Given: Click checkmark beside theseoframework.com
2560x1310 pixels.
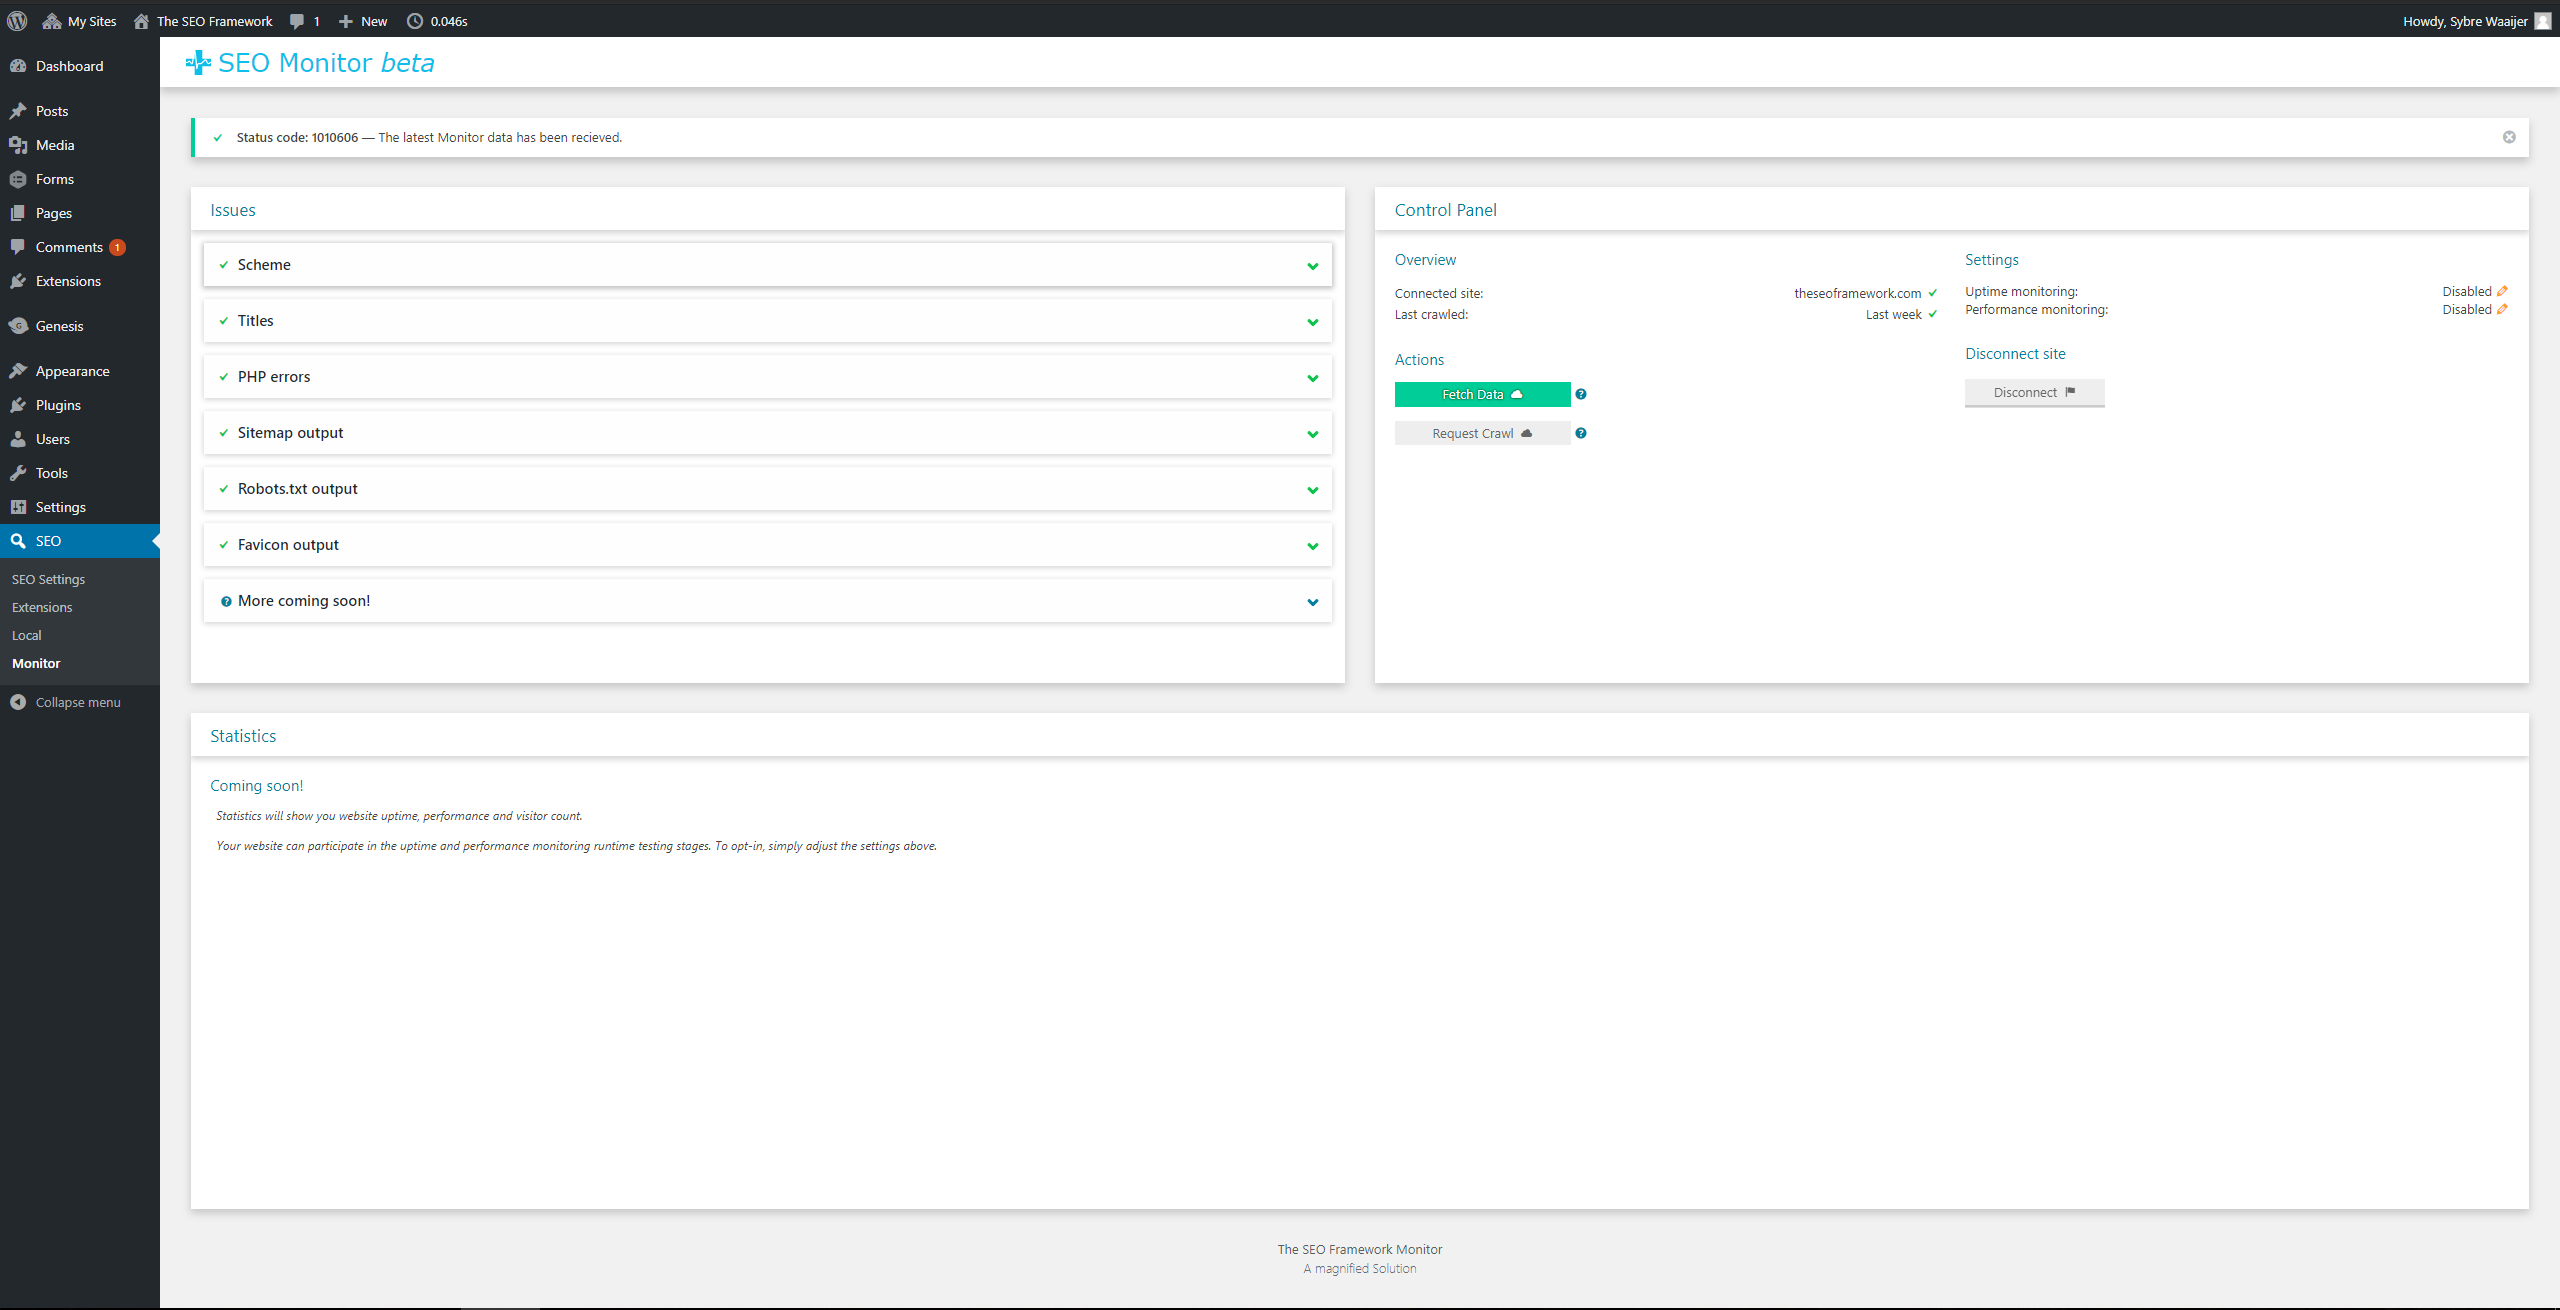Looking at the screenshot, I should coord(1932,293).
